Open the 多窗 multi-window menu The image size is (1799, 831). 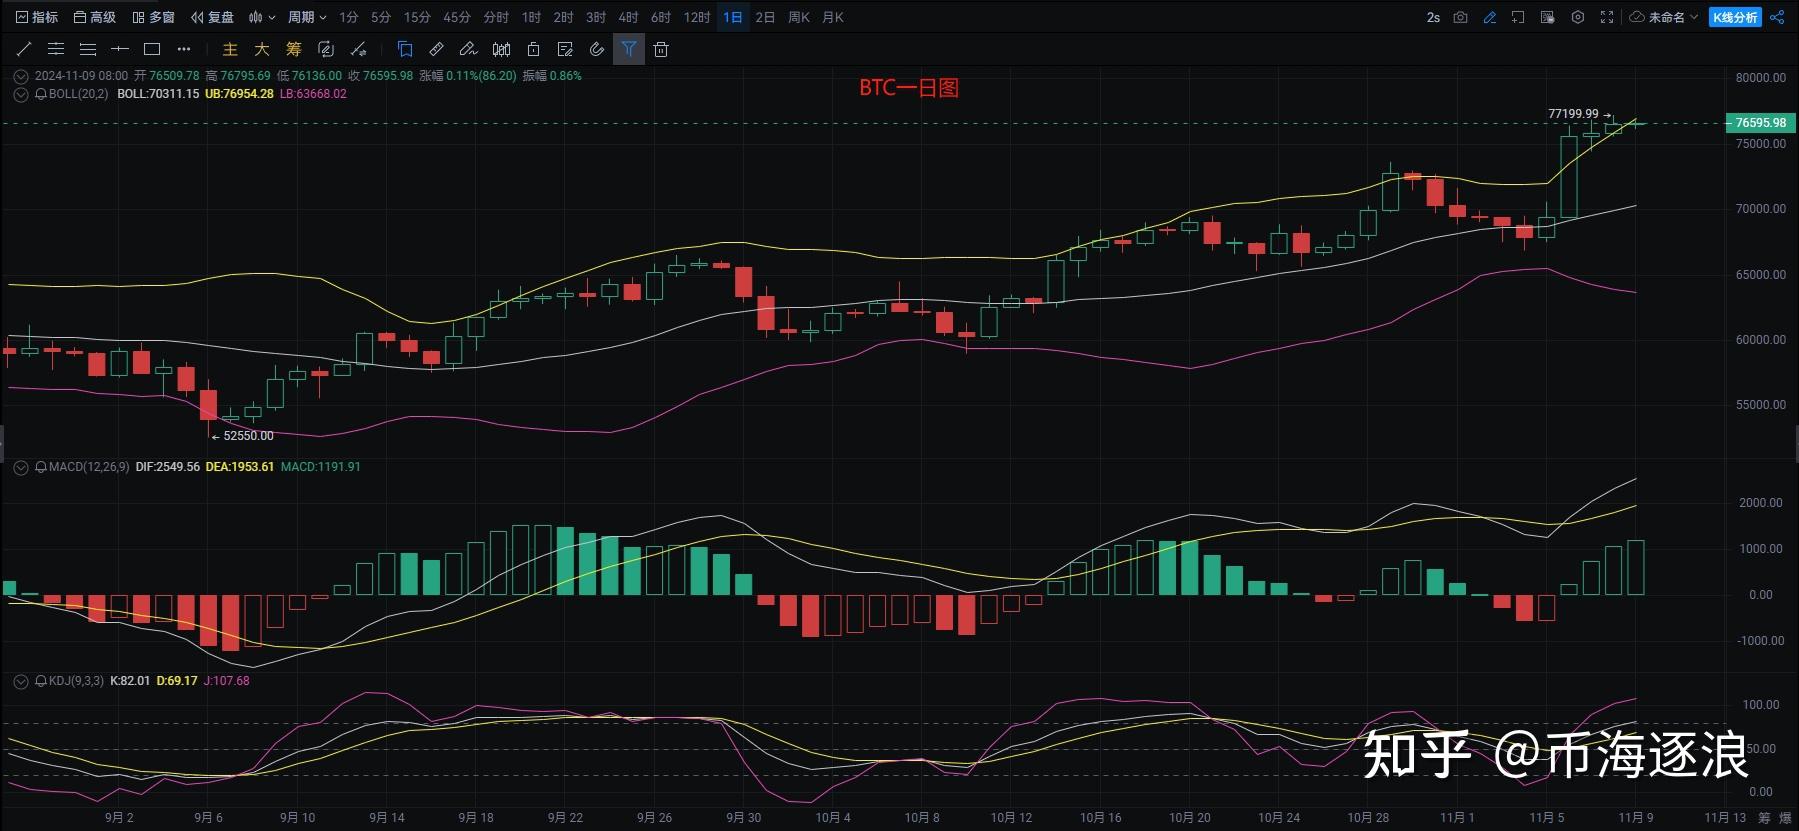[x=153, y=17]
